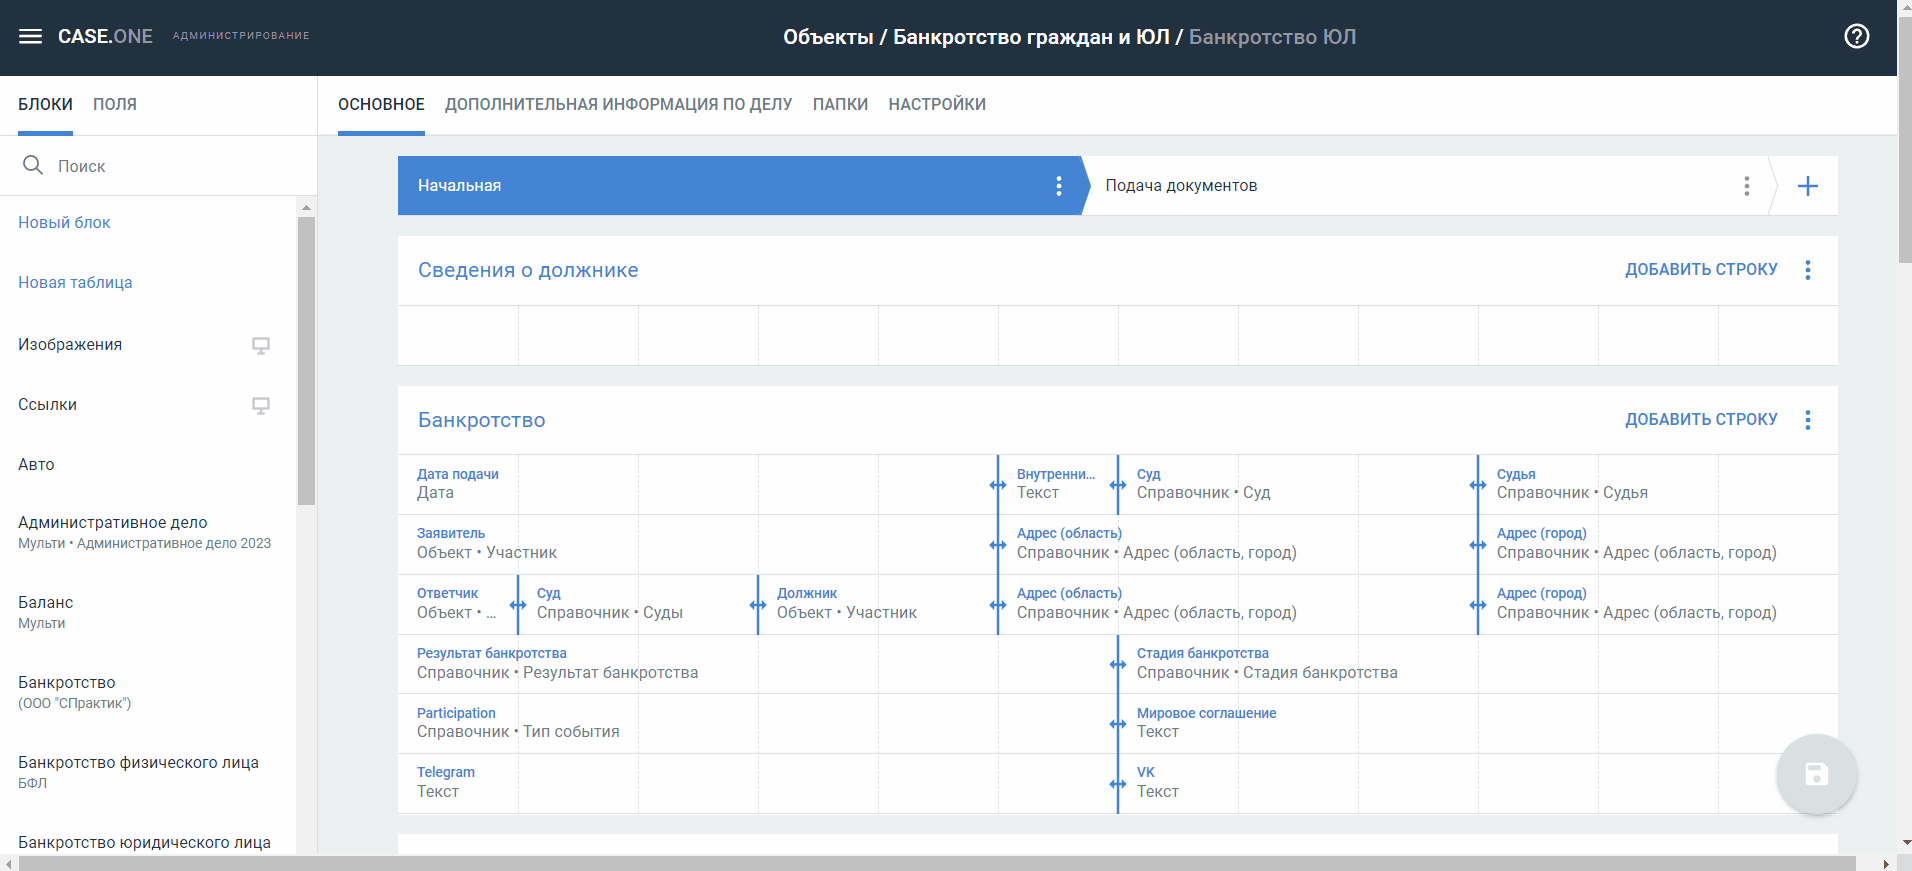
Task: Select Административное дело block in sidebar
Action: (x=145, y=532)
